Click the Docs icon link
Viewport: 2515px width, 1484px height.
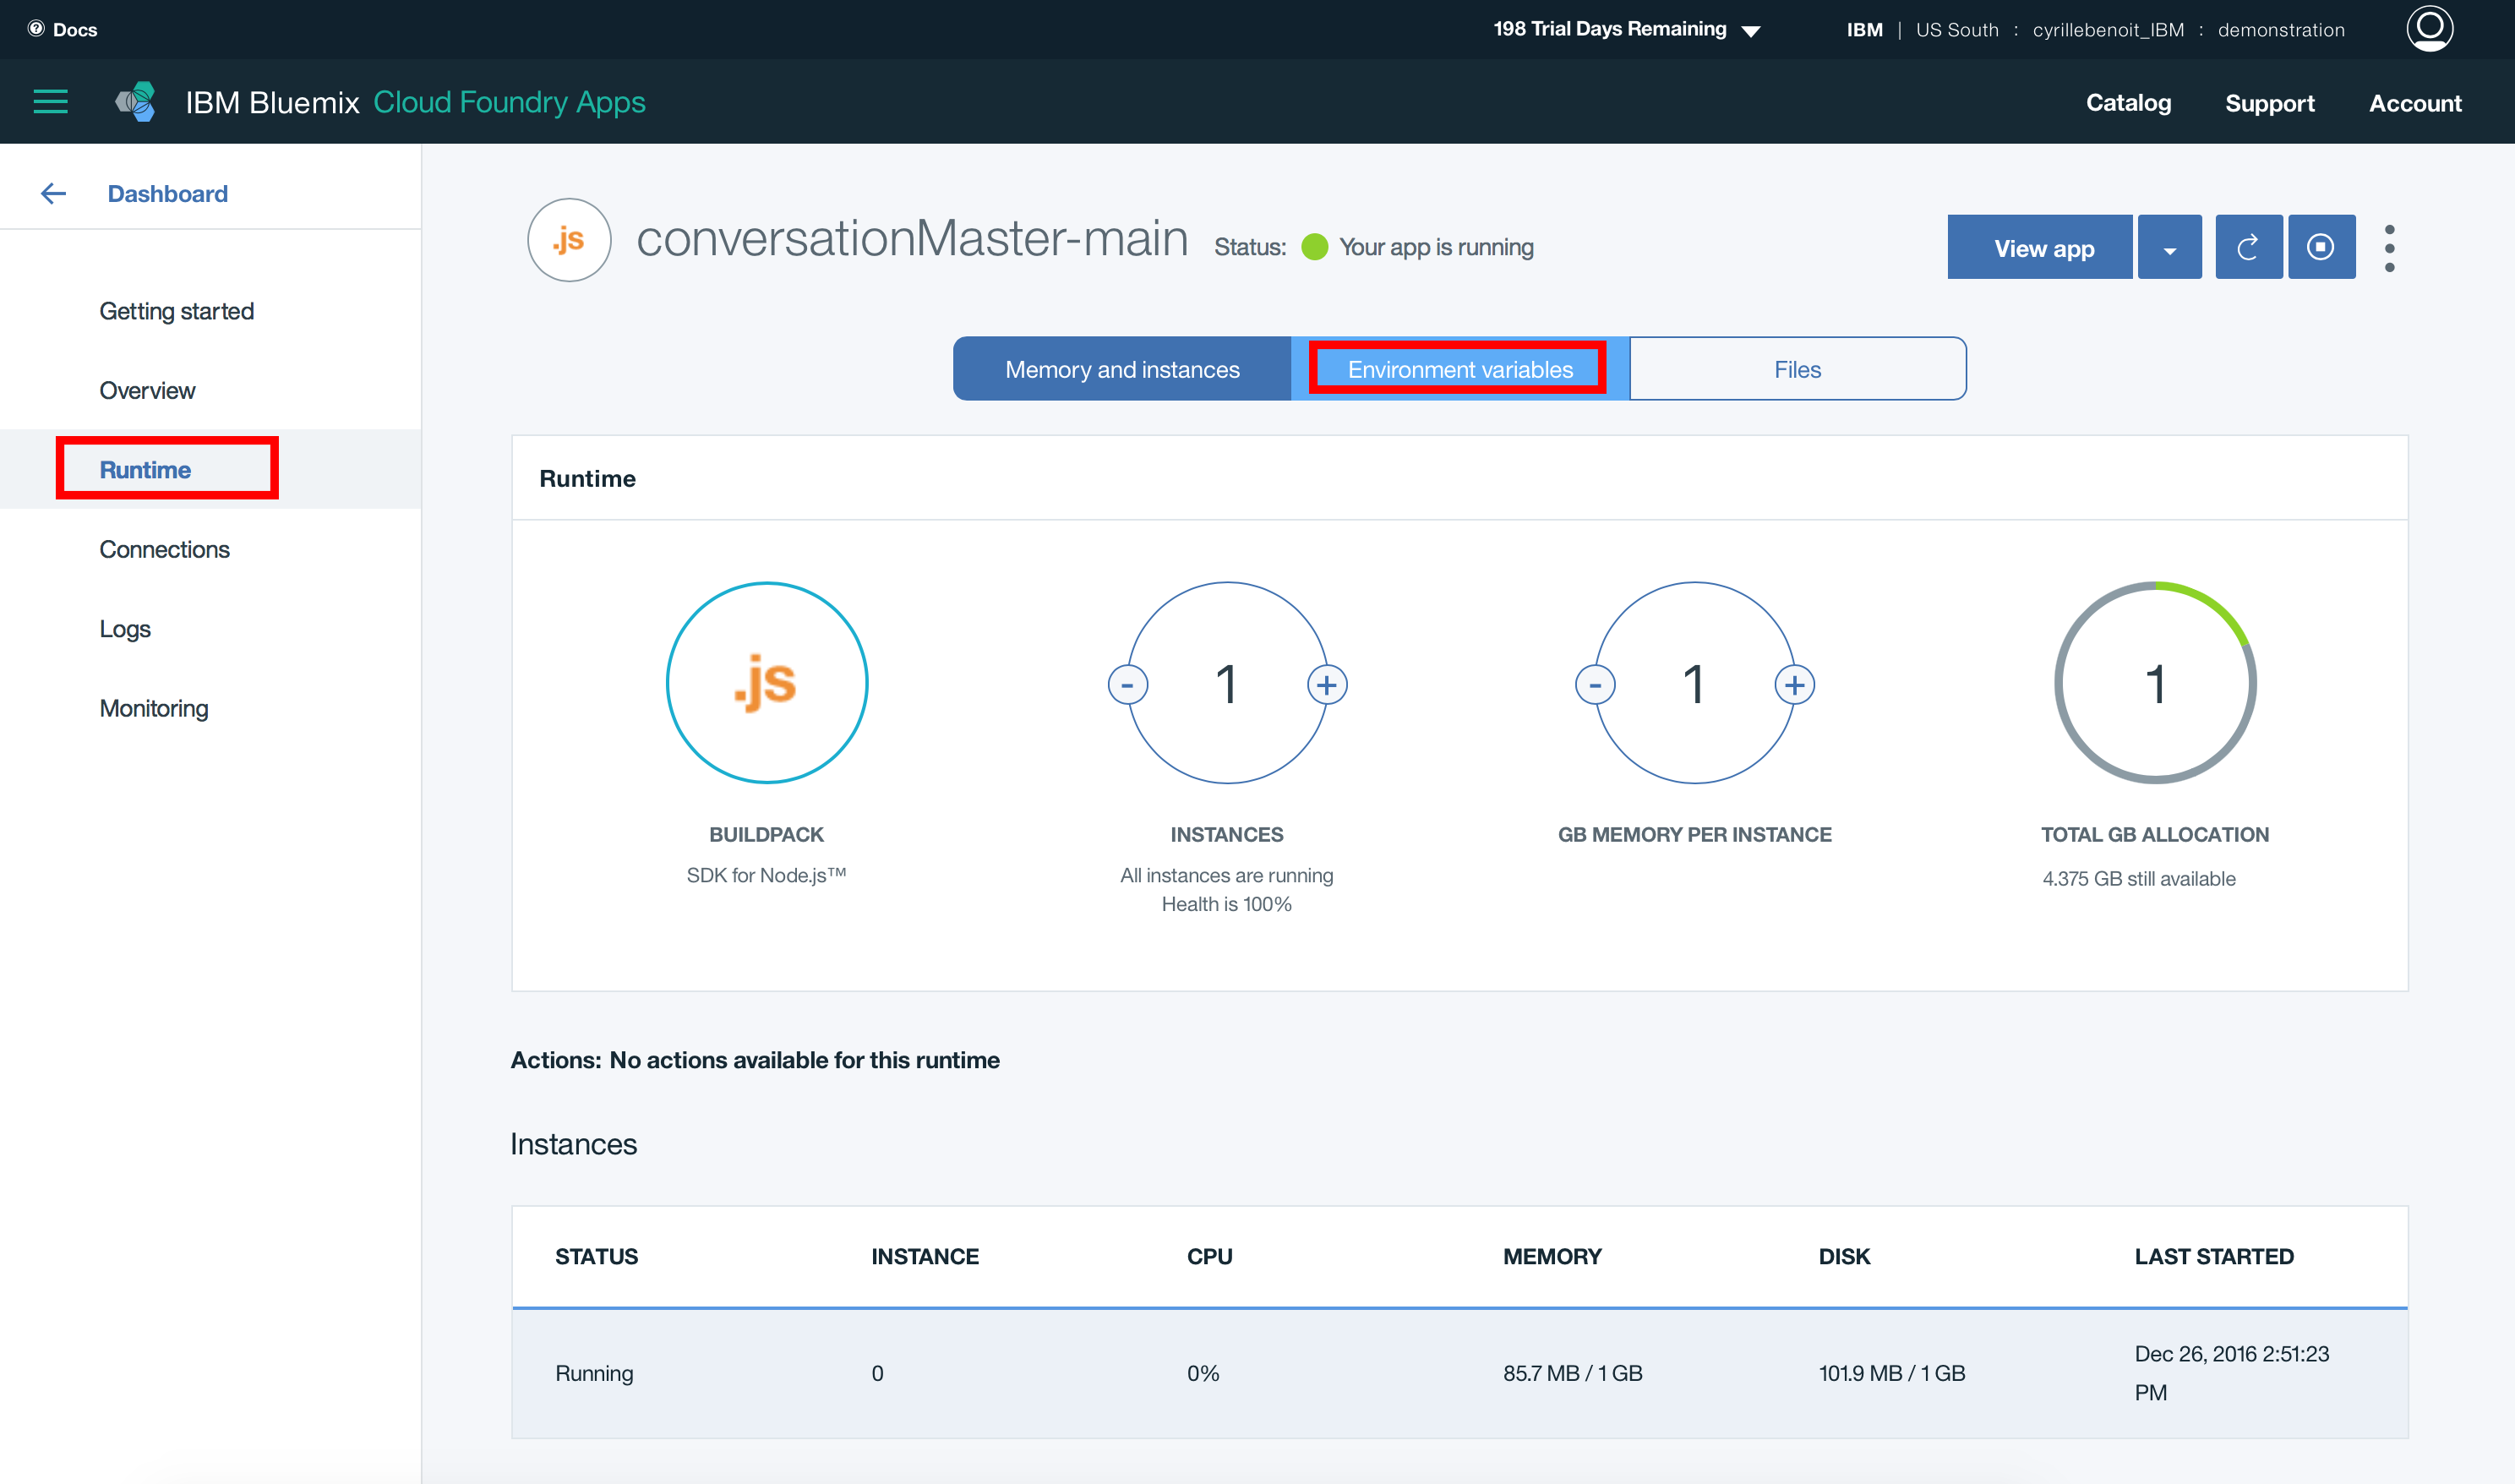[x=36, y=29]
